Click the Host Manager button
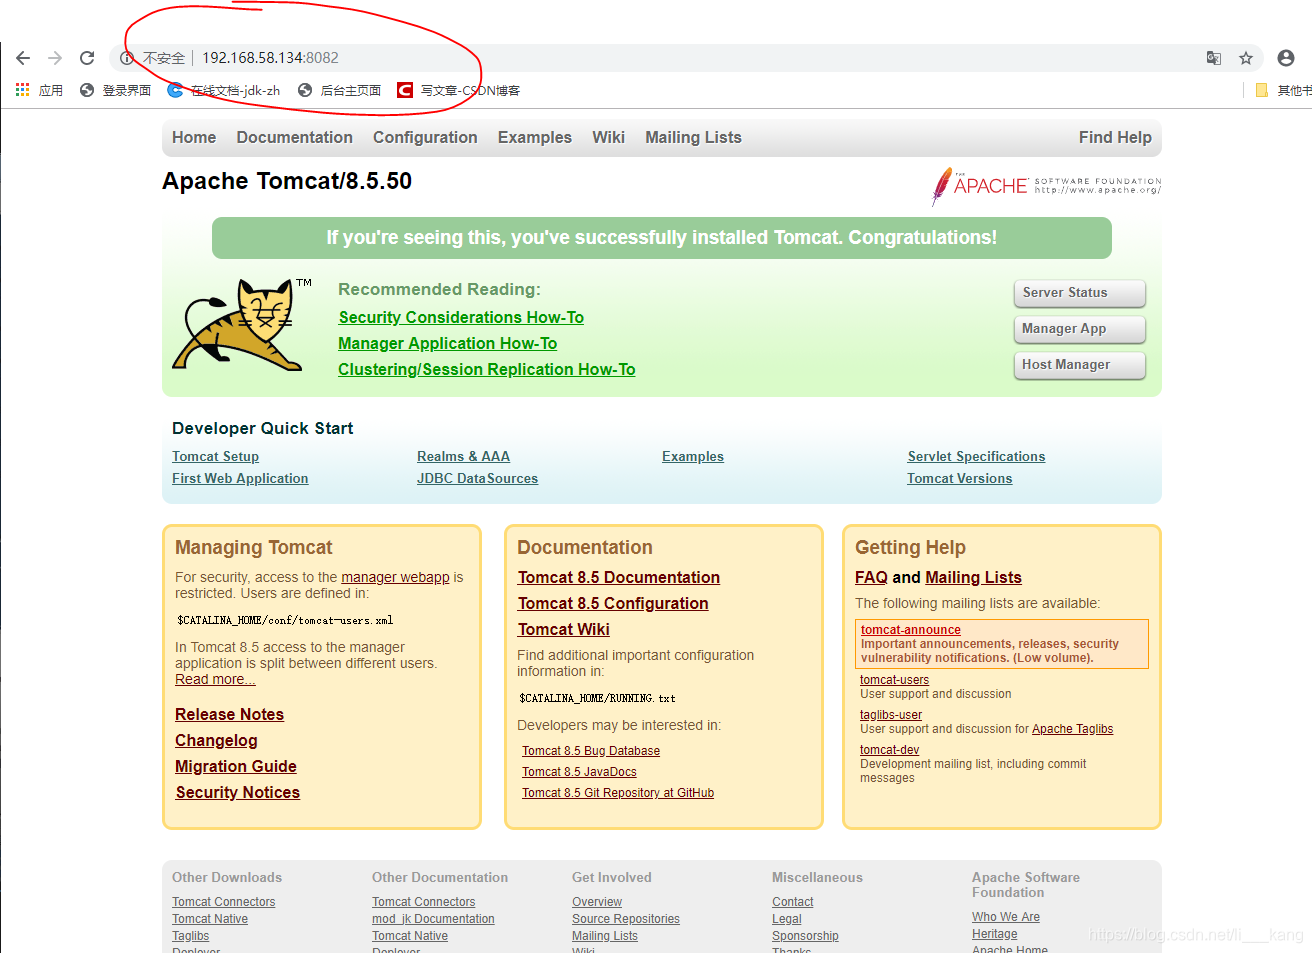 tap(1079, 365)
